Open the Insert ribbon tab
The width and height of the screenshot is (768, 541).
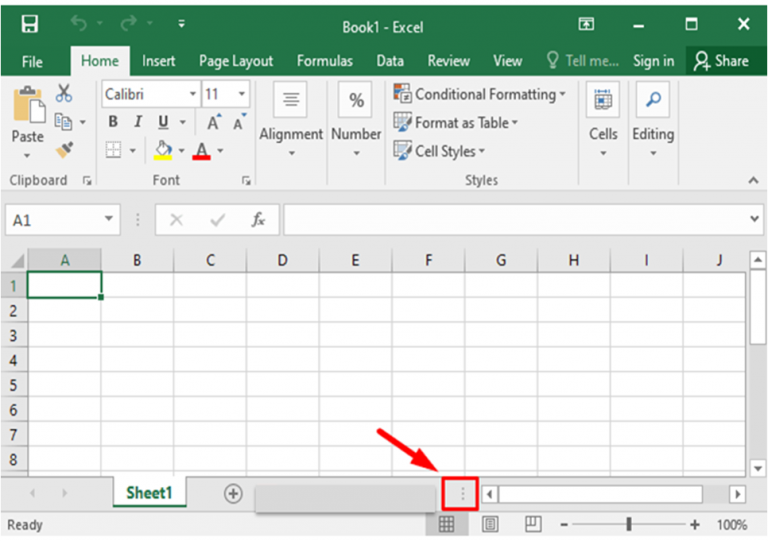coord(158,61)
